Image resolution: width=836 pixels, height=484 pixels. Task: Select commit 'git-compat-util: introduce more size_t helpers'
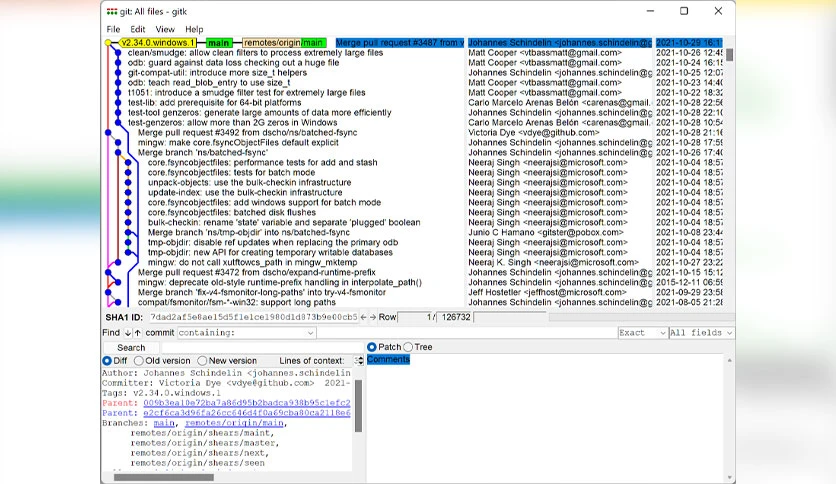217,72
